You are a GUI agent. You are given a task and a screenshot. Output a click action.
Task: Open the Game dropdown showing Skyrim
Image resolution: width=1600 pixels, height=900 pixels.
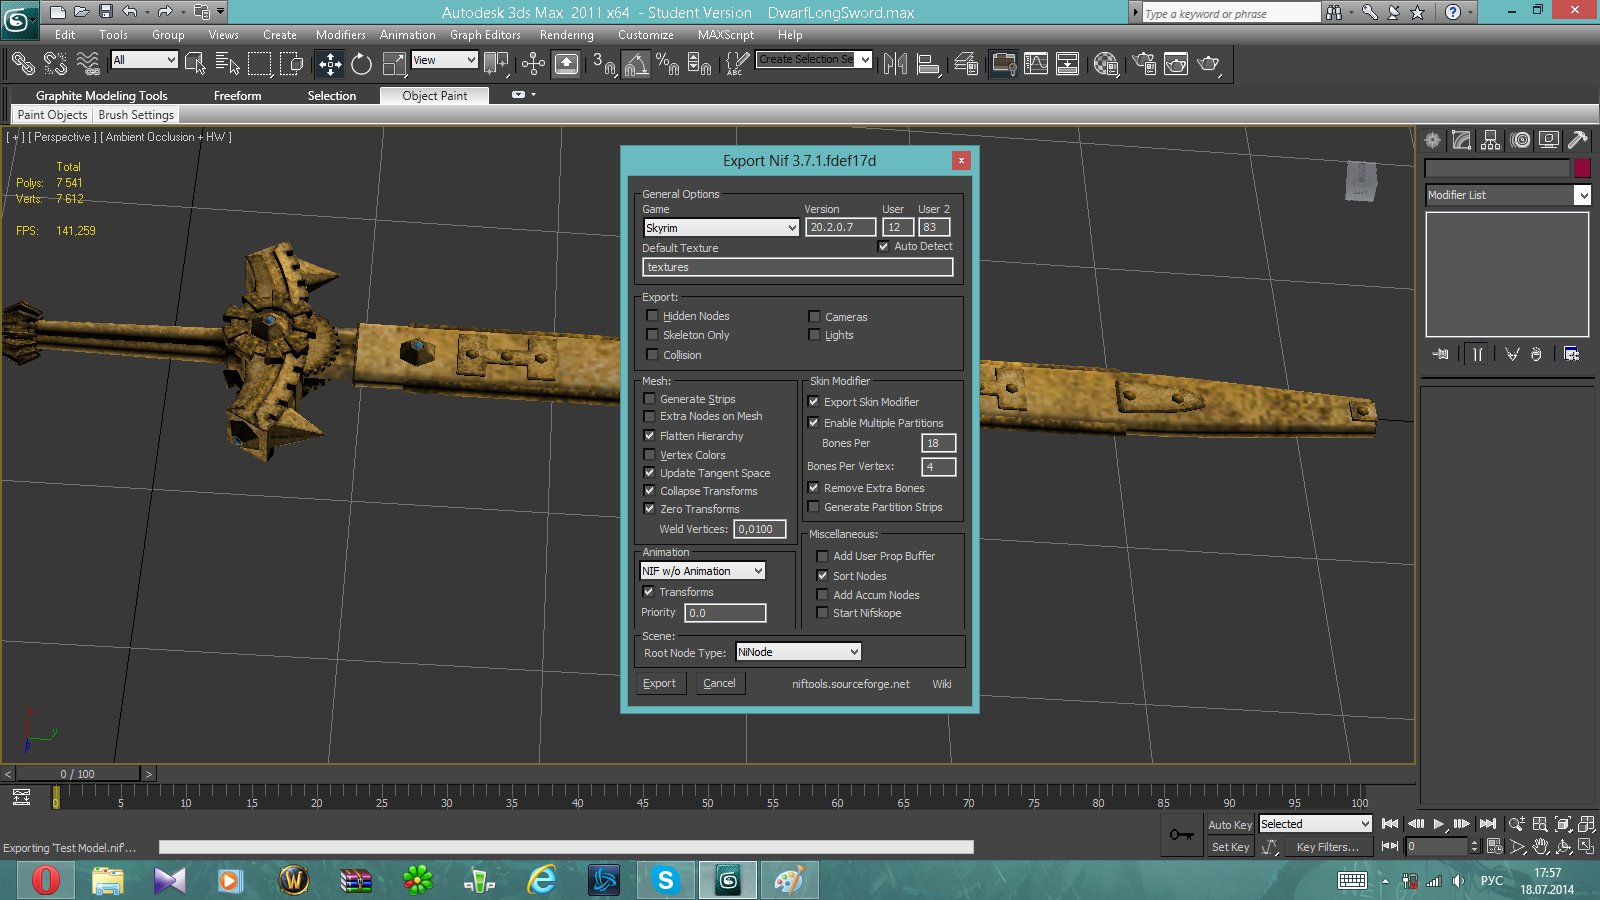point(721,228)
